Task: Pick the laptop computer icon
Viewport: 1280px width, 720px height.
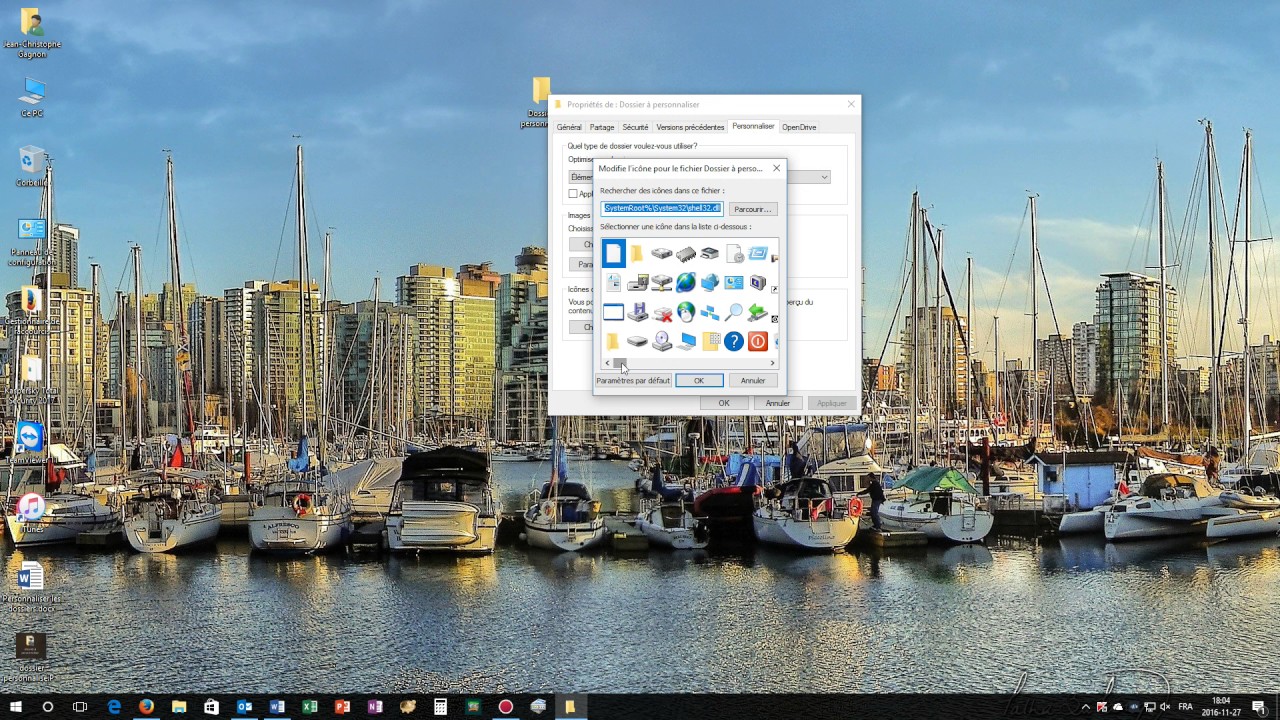Action: coord(686,343)
